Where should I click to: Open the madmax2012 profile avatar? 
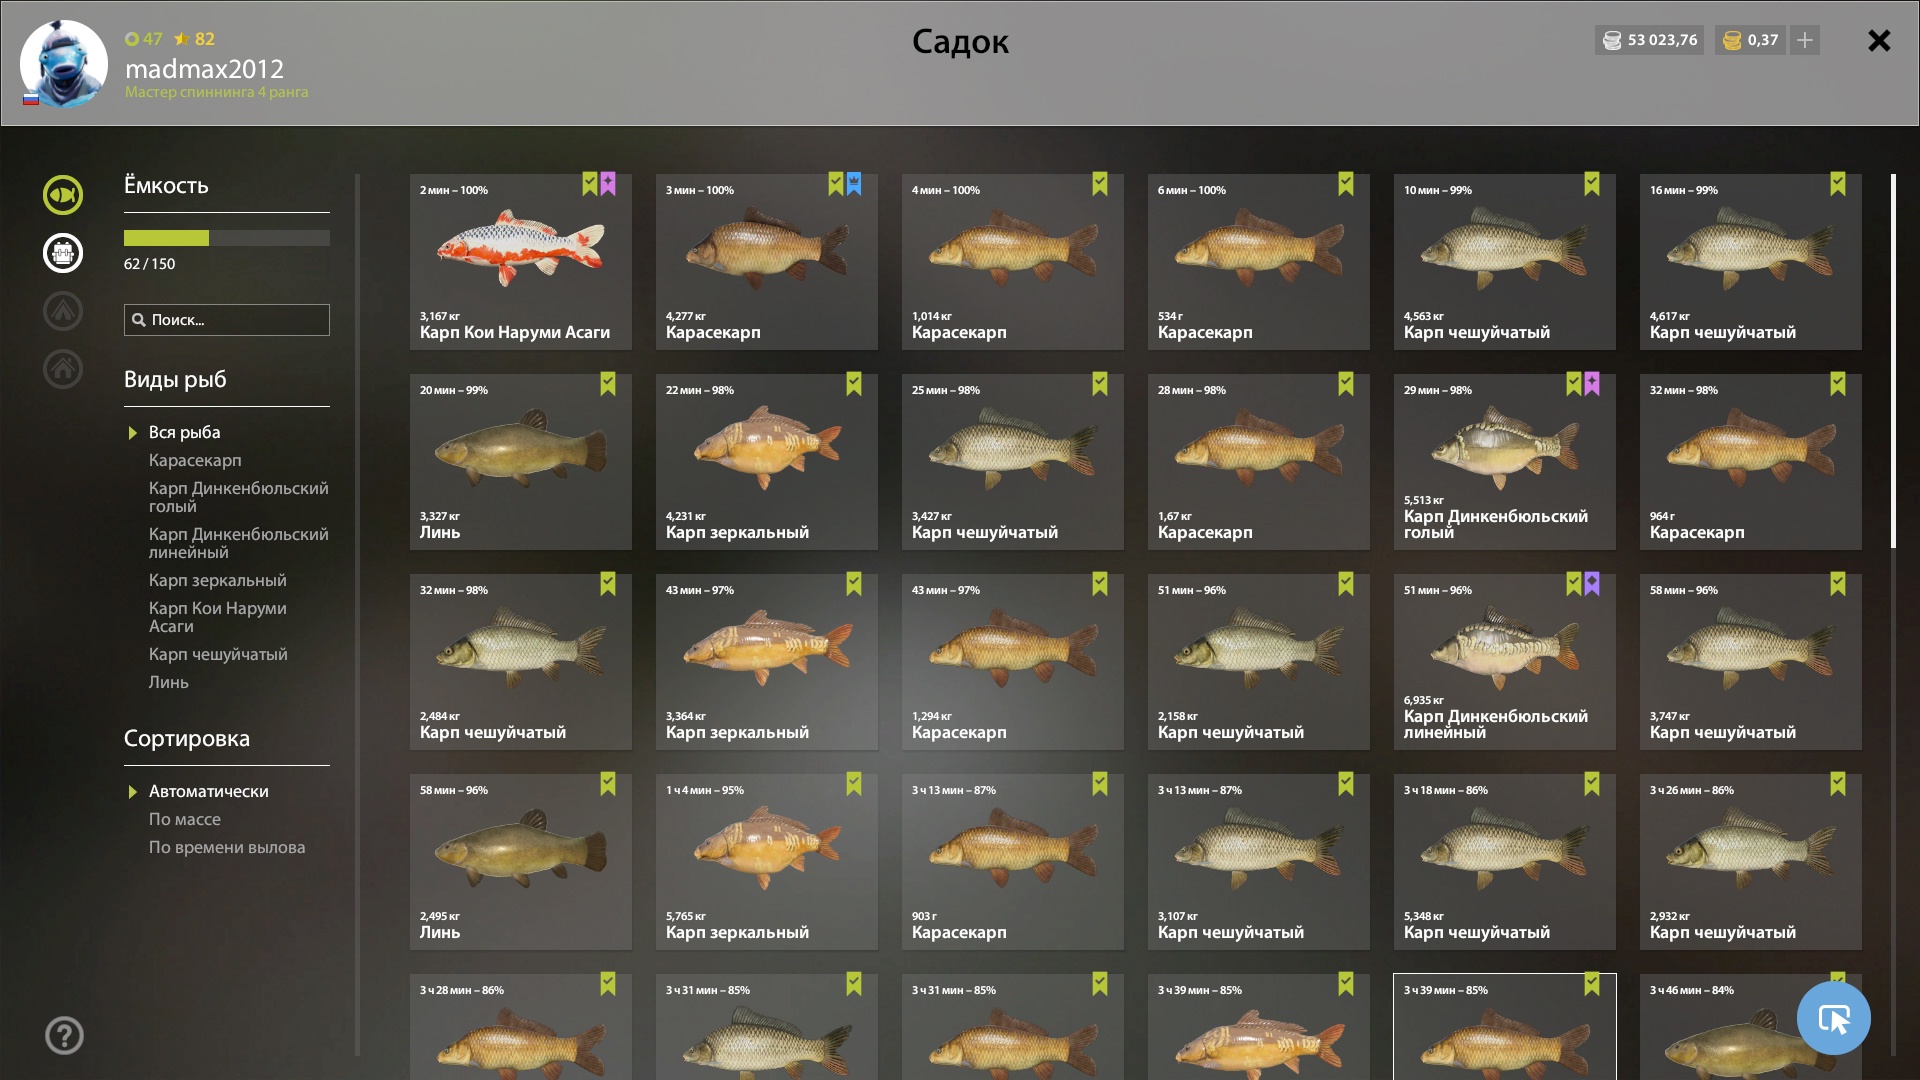[x=63, y=64]
